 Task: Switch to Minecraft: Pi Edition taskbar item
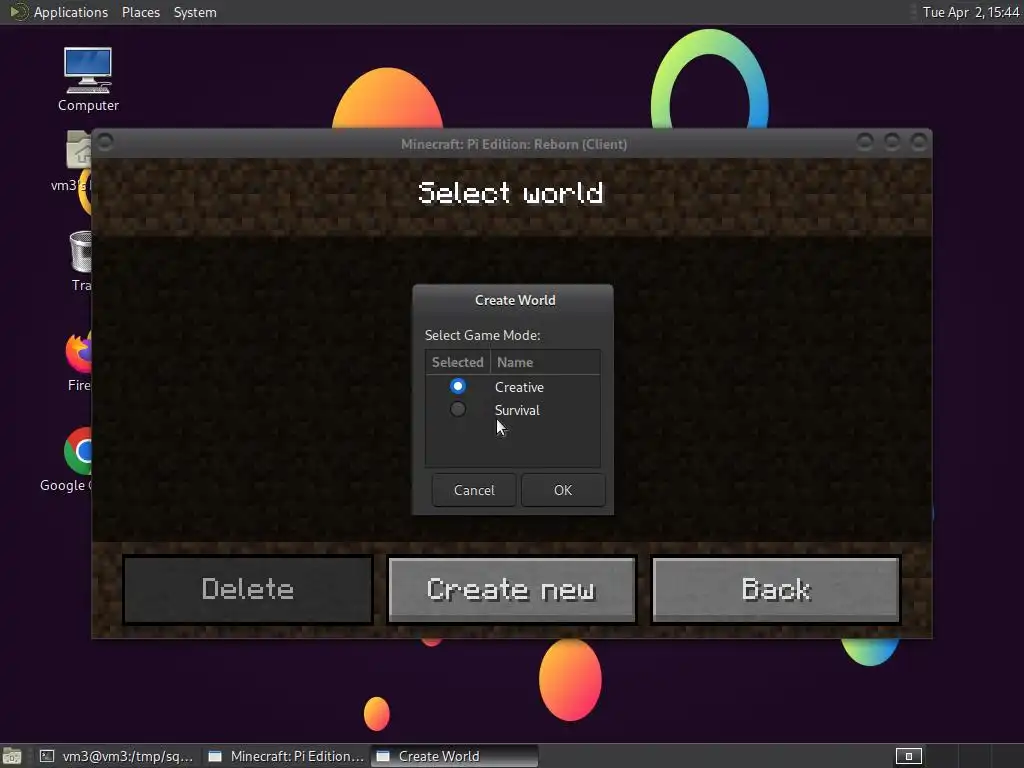[x=285, y=756]
